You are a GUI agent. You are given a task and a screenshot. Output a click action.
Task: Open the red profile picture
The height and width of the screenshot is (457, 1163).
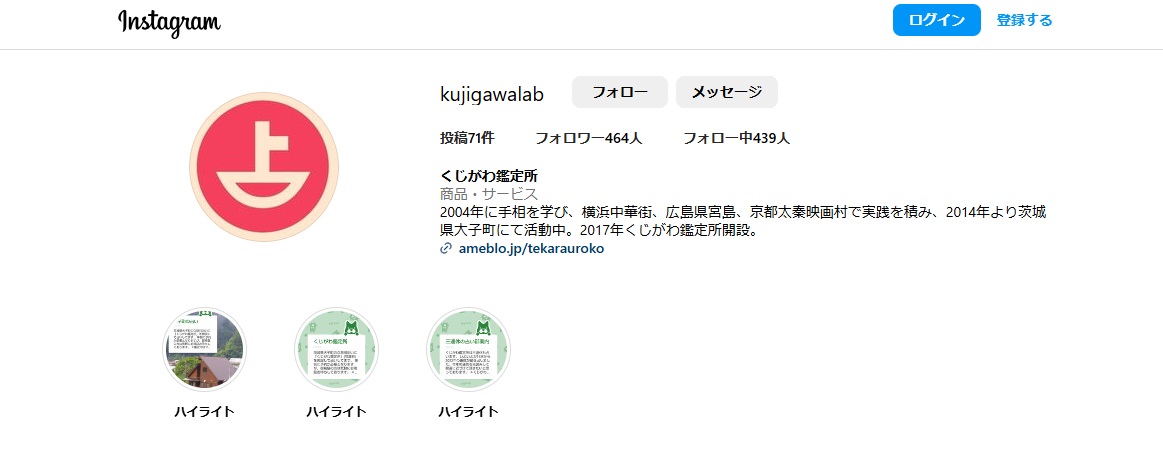(264, 166)
